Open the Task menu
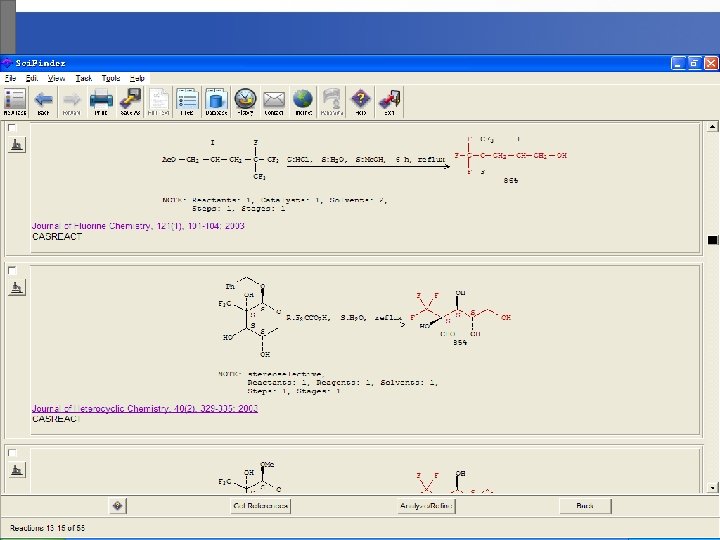The height and width of the screenshot is (540, 720). [84, 79]
